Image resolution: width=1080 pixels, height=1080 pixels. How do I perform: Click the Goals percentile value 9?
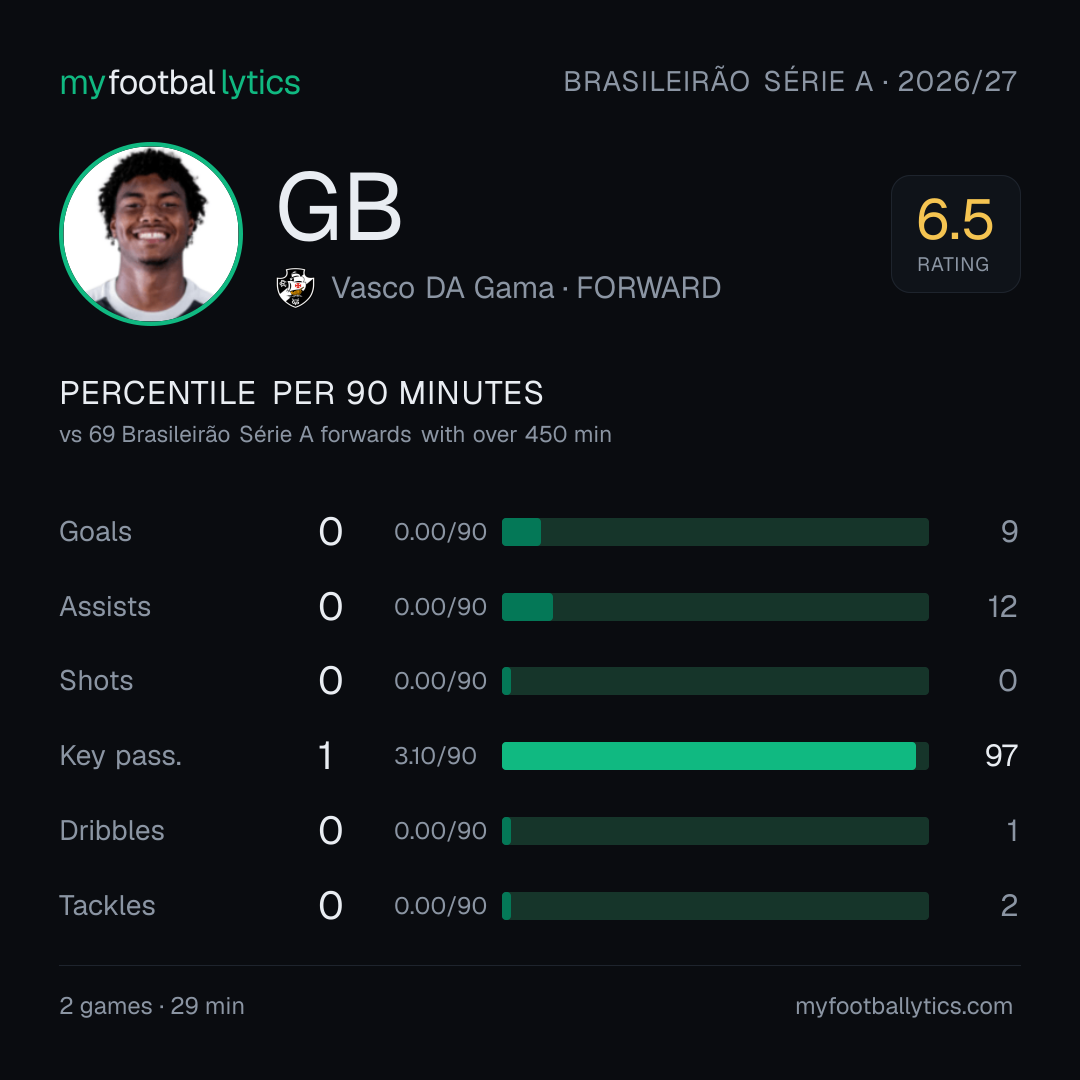[1009, 532]
